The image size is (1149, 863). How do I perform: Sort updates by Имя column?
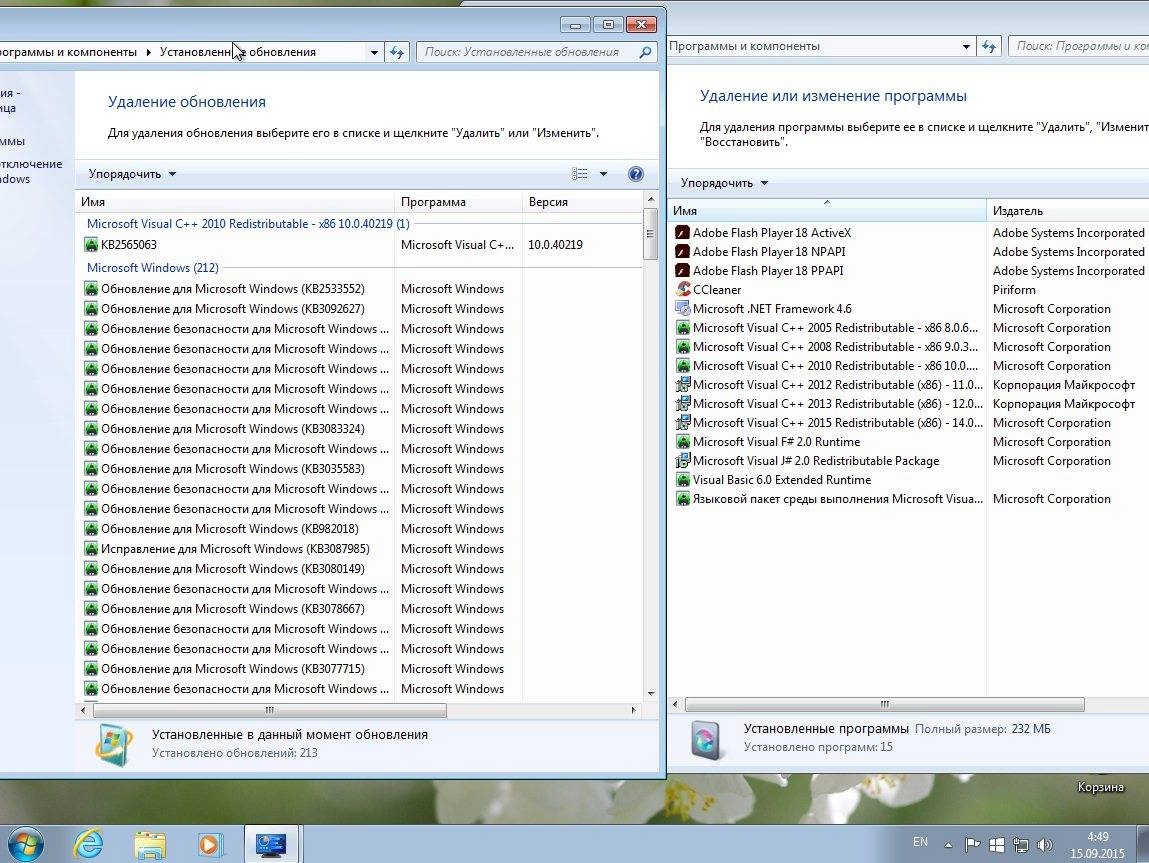(235, 201)
